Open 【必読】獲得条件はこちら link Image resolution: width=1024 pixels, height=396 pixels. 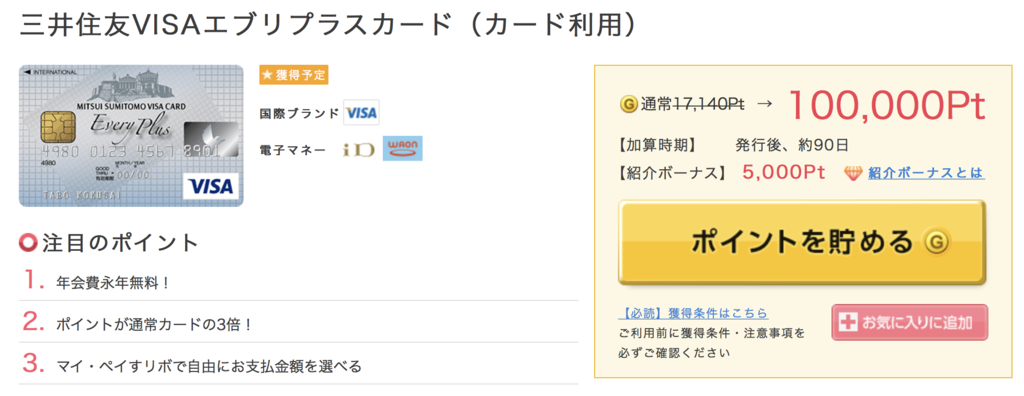693,313
